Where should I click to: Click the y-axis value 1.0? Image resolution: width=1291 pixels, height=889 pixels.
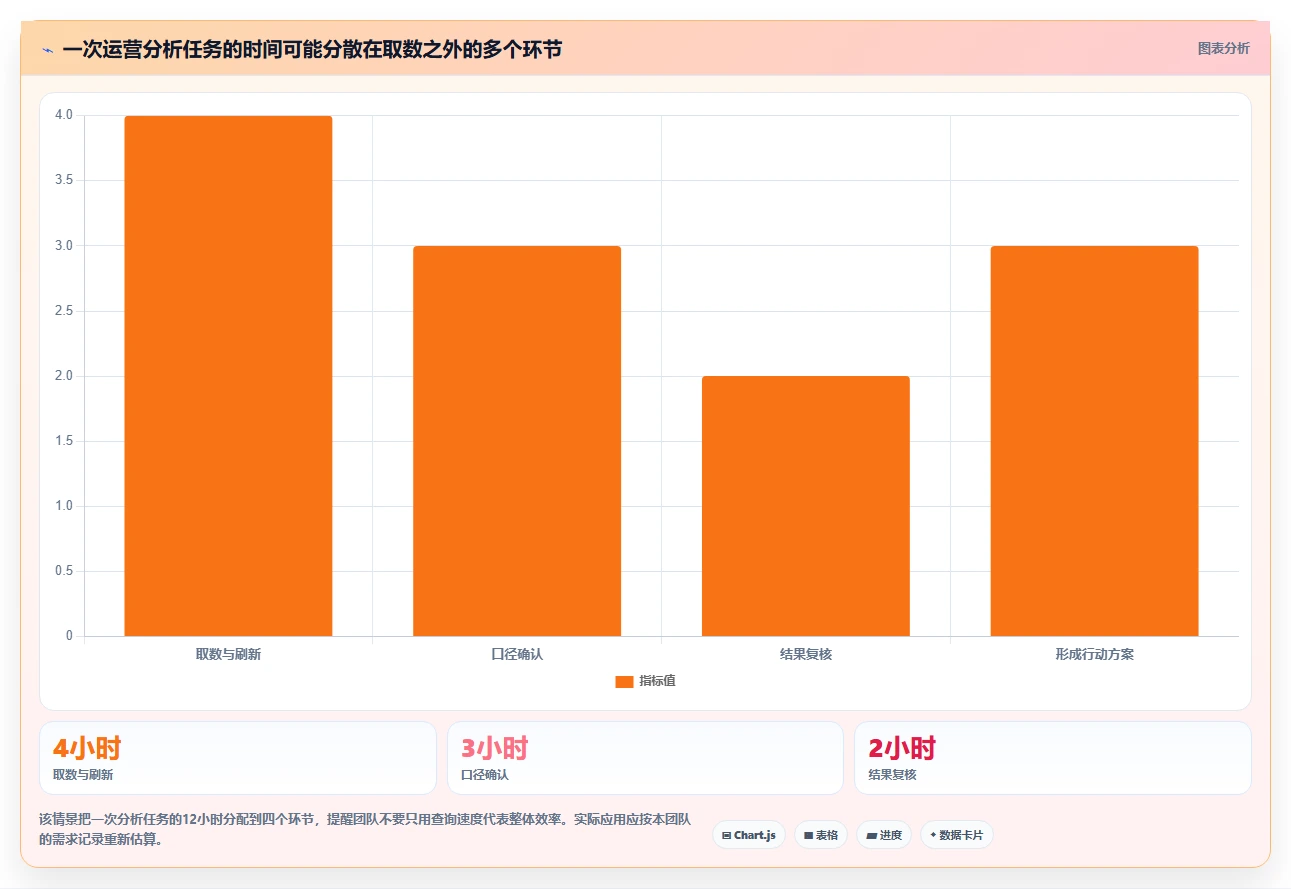tap(64, 506)
